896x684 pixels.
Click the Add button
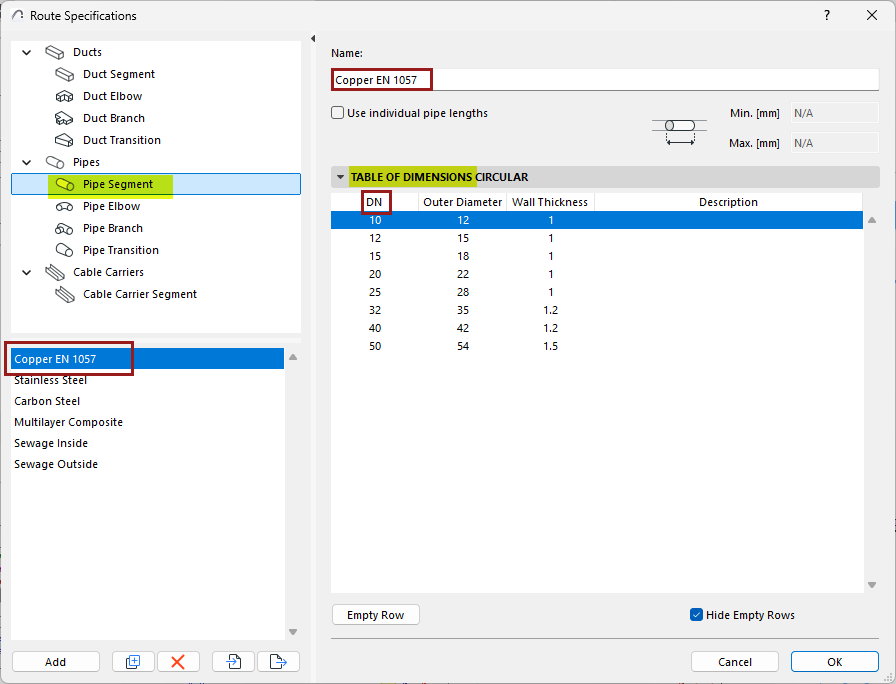[55, 662]
